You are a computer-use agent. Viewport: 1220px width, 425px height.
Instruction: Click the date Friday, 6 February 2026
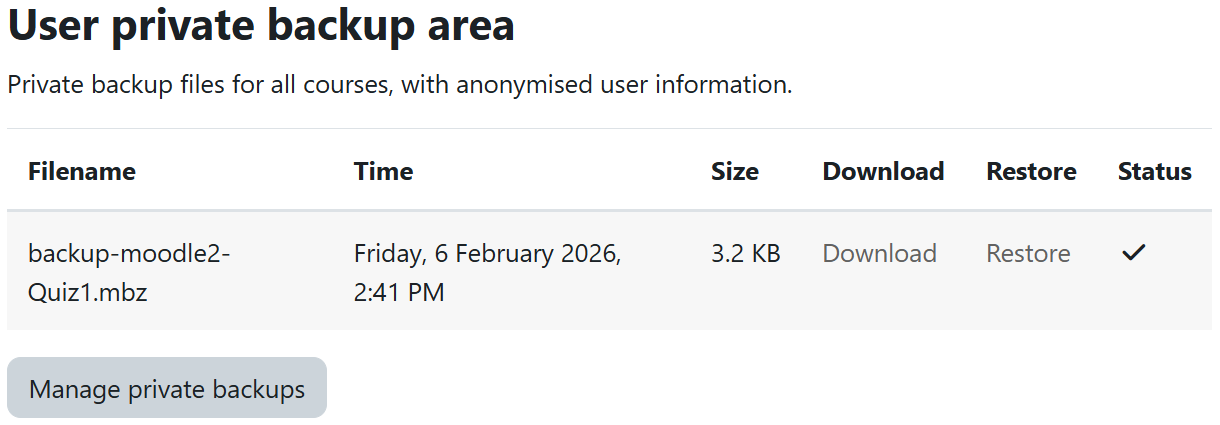[487, 254]
